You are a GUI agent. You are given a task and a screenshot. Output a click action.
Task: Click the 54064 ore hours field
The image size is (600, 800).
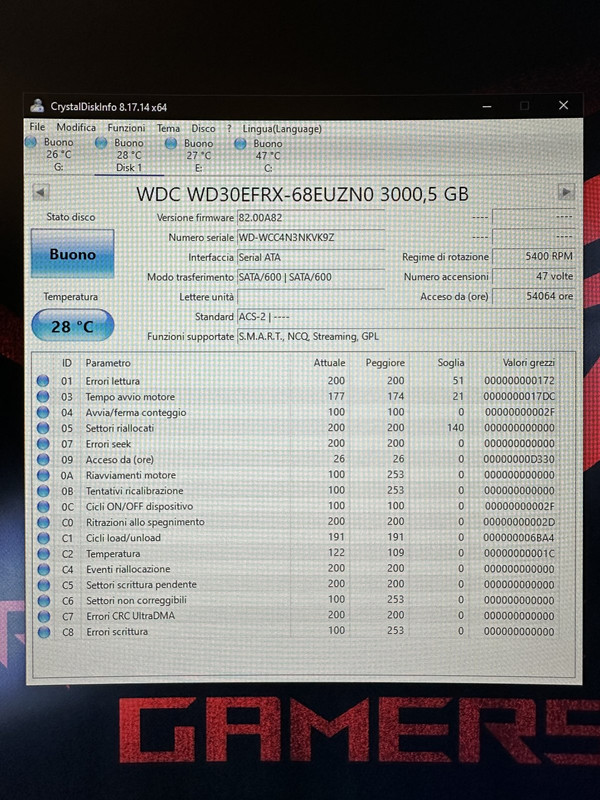[x=534, y=296]
